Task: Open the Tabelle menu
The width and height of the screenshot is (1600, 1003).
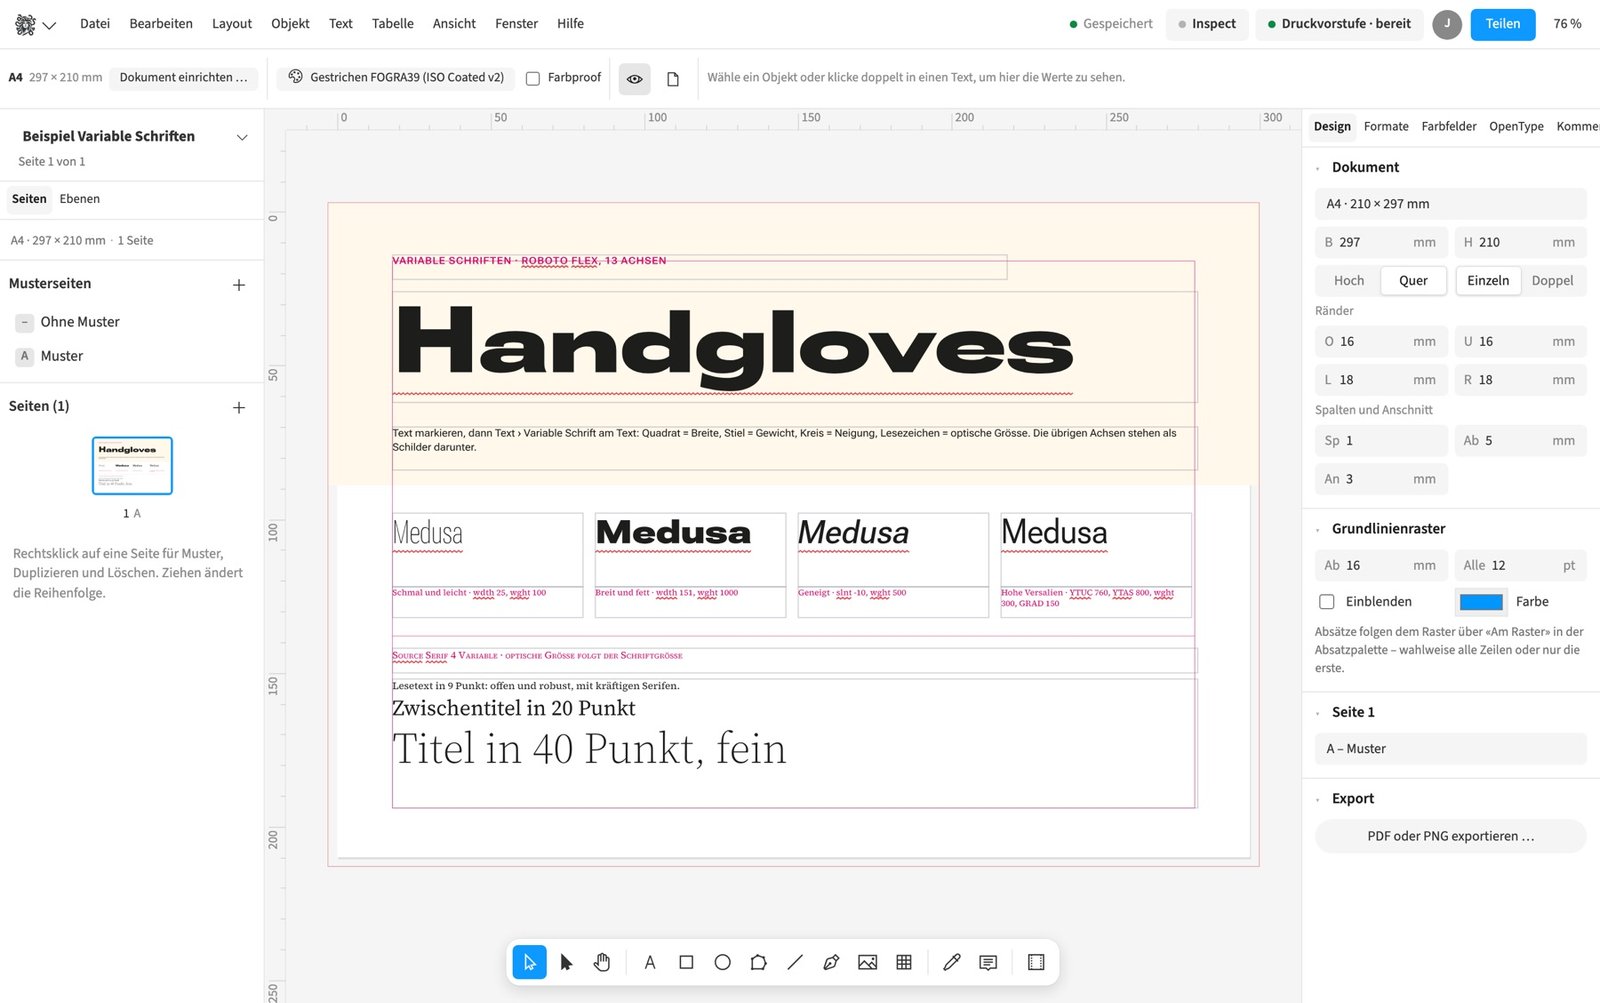Action: coord(393,24)
